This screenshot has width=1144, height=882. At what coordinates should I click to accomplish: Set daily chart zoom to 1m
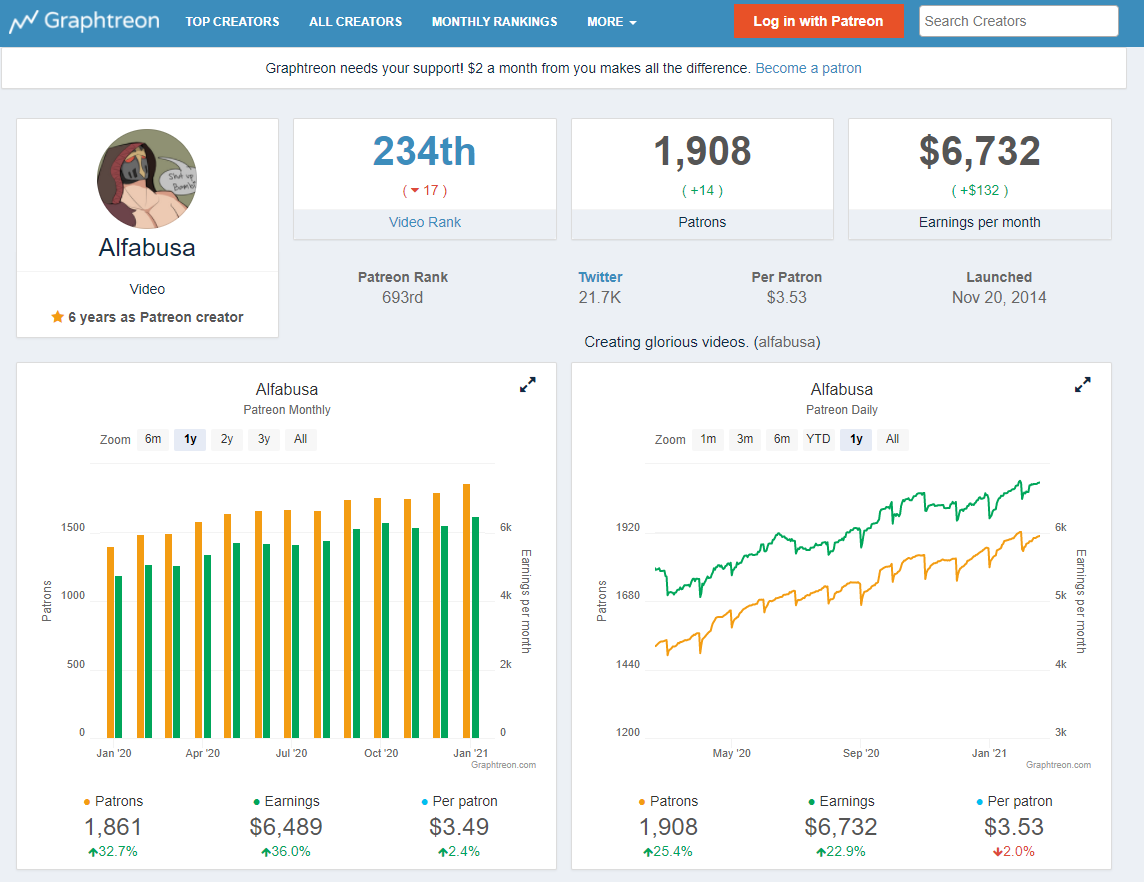708,439
